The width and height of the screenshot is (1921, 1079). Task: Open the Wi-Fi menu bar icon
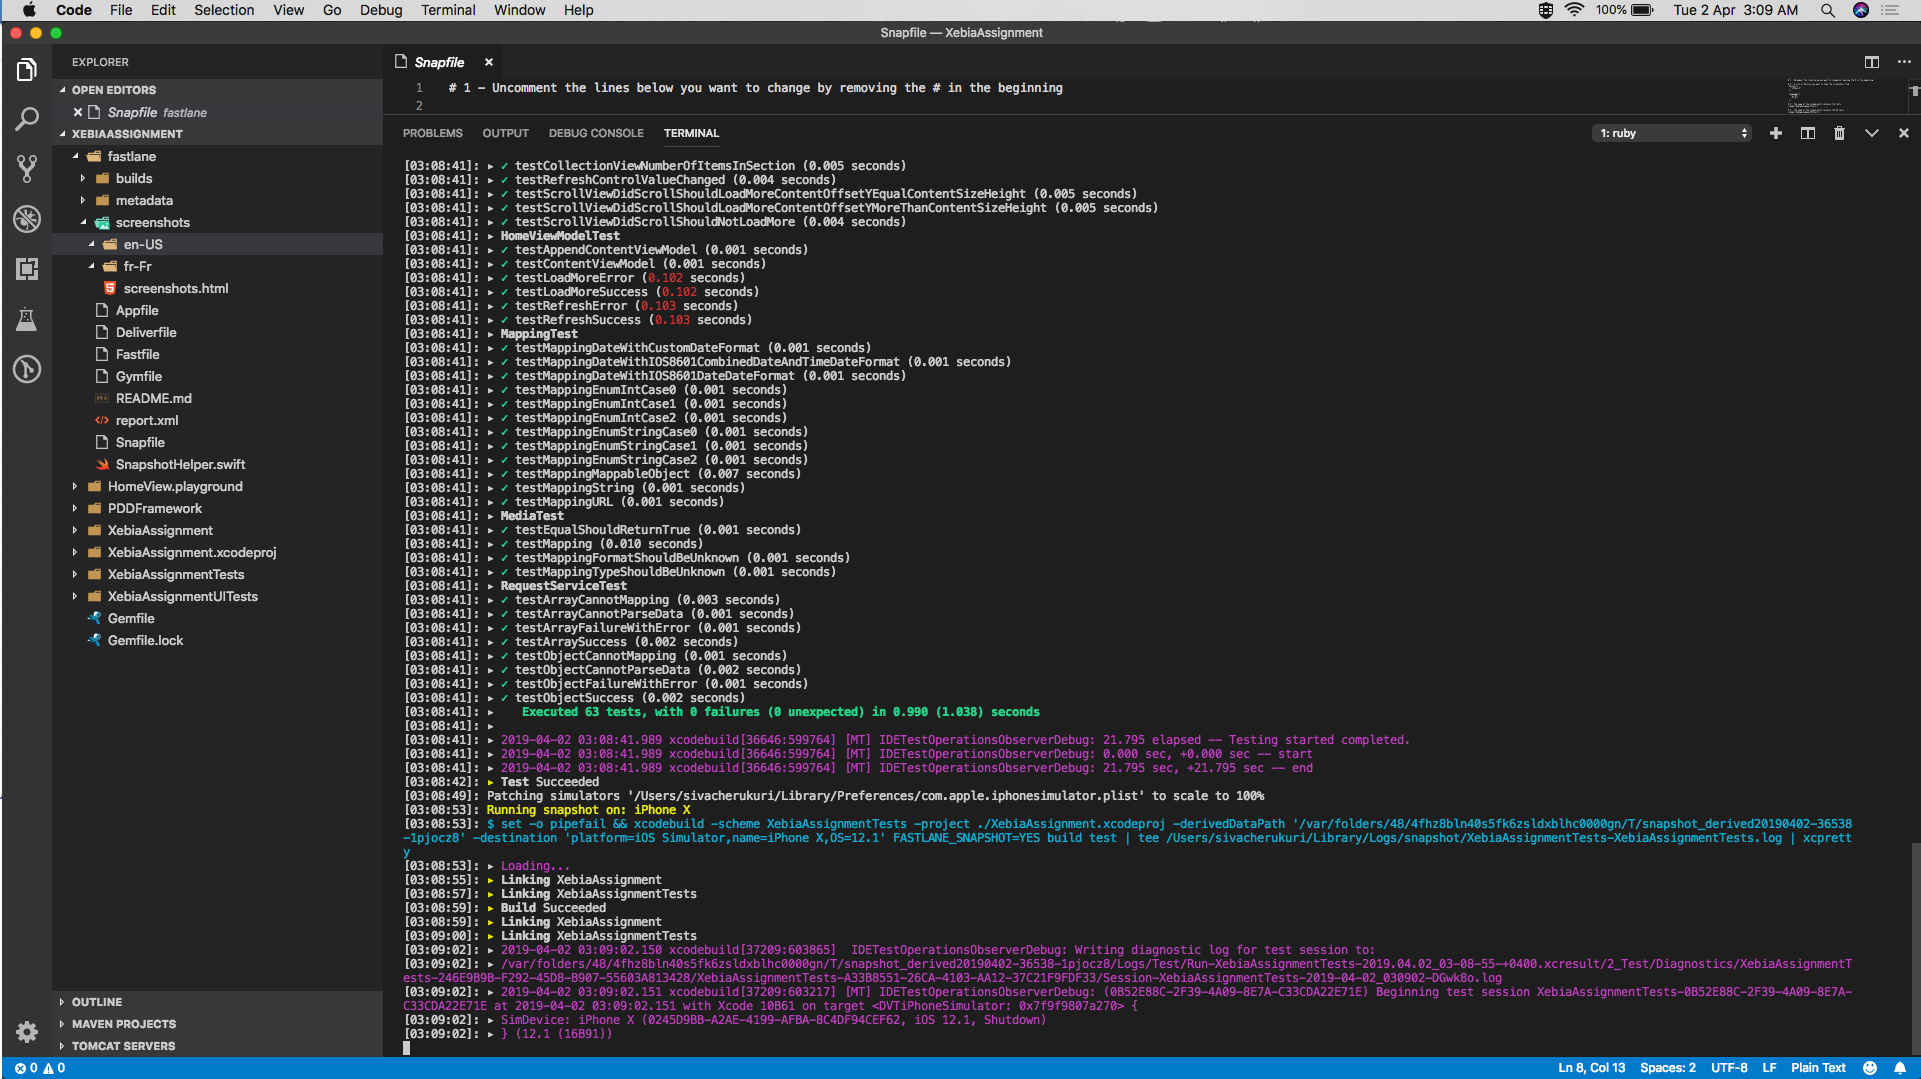1575,10
